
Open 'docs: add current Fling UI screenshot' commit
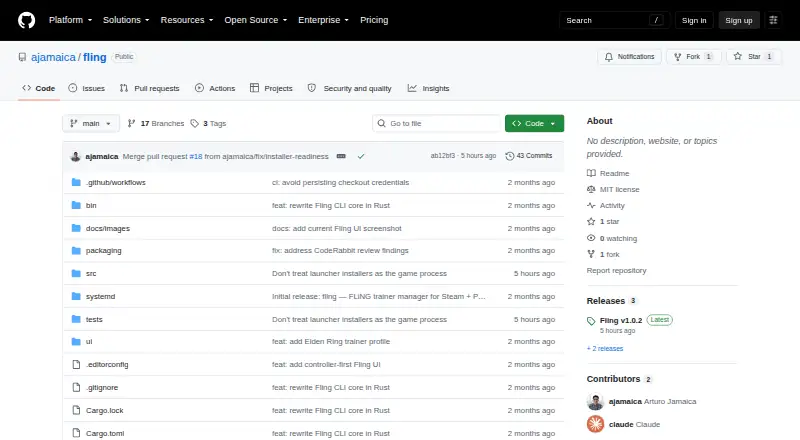(x=337, y=228)
